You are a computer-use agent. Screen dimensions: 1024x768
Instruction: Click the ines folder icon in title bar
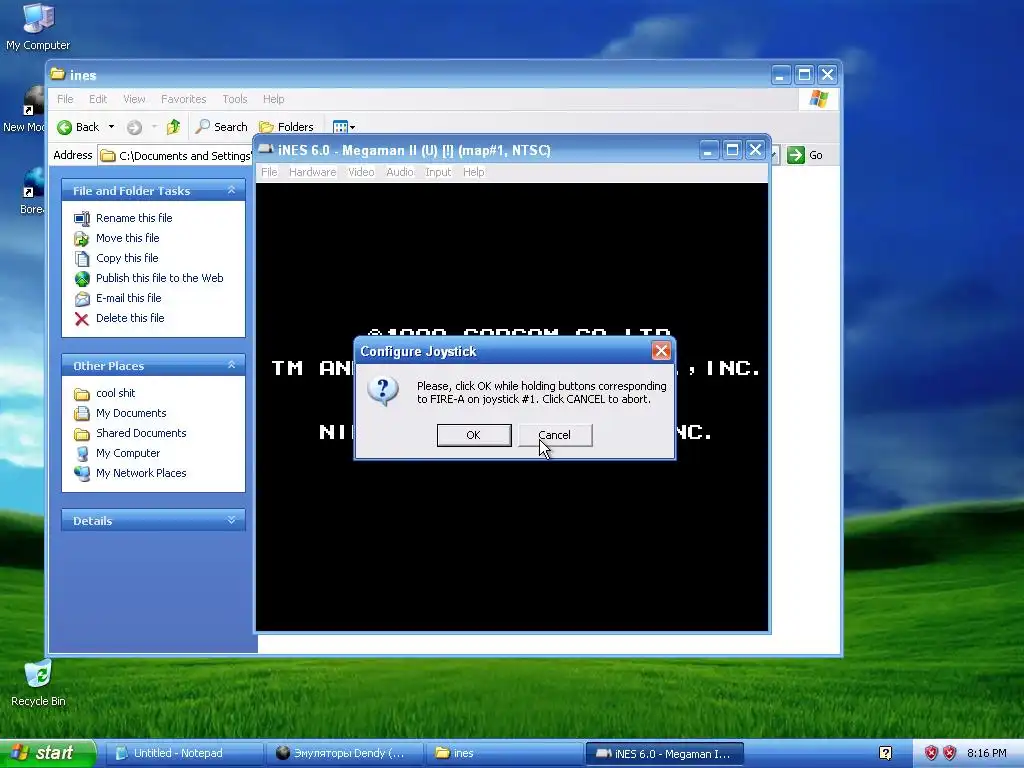point(58,74)
